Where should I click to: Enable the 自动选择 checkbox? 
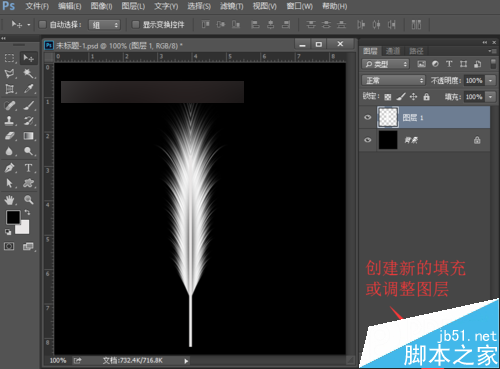42,24
